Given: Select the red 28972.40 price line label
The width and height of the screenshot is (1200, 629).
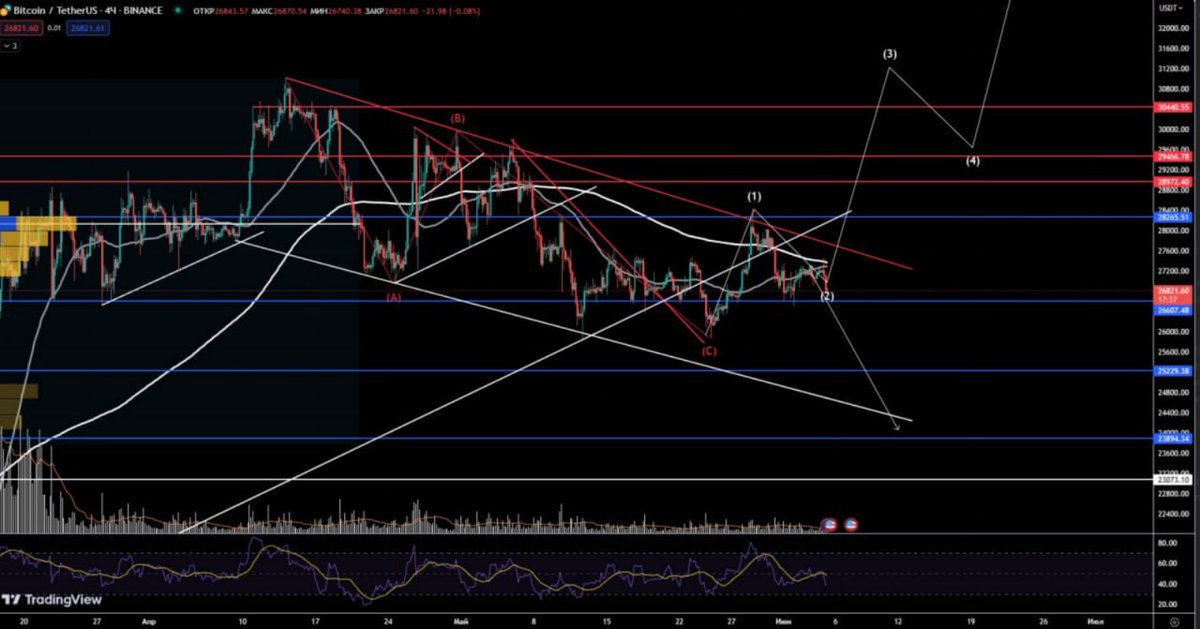Looking at the screenshot, I should click(1173, 182).
